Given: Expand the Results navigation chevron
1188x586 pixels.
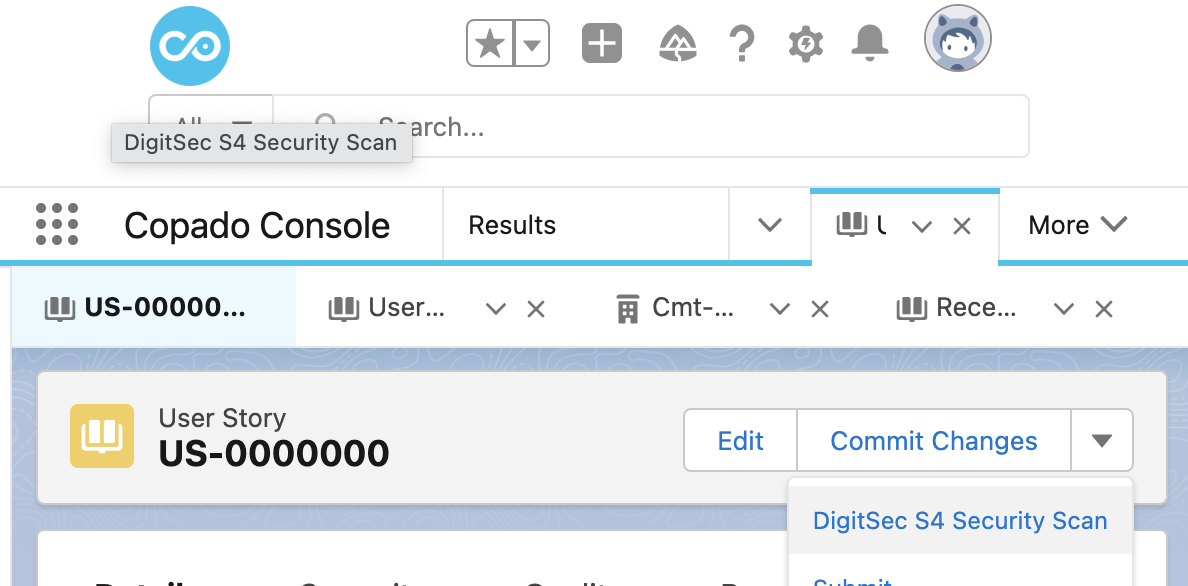Looking at the screenshot, I should coord(770,225).
